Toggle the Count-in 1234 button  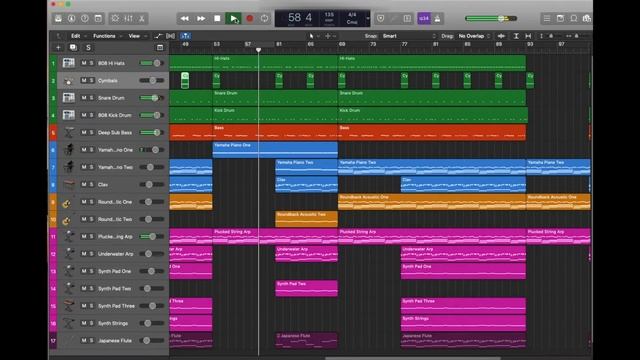point(424,18)
